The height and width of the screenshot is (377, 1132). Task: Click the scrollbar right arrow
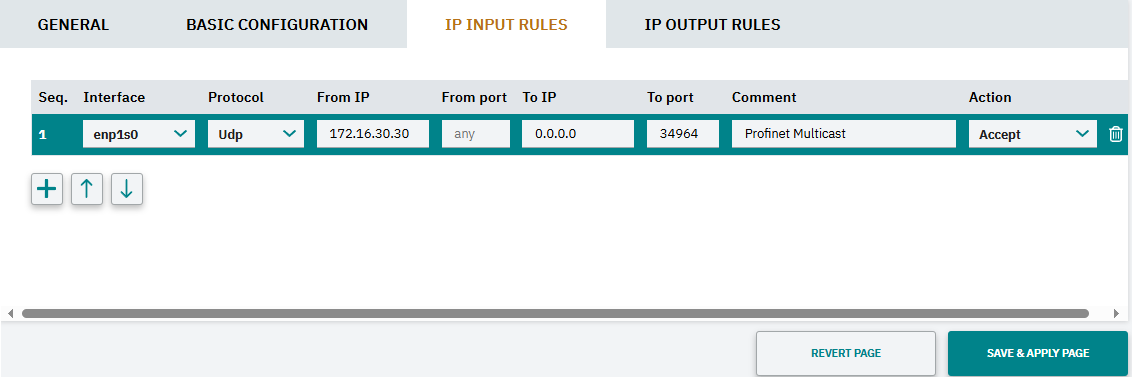pos(1116,313)
